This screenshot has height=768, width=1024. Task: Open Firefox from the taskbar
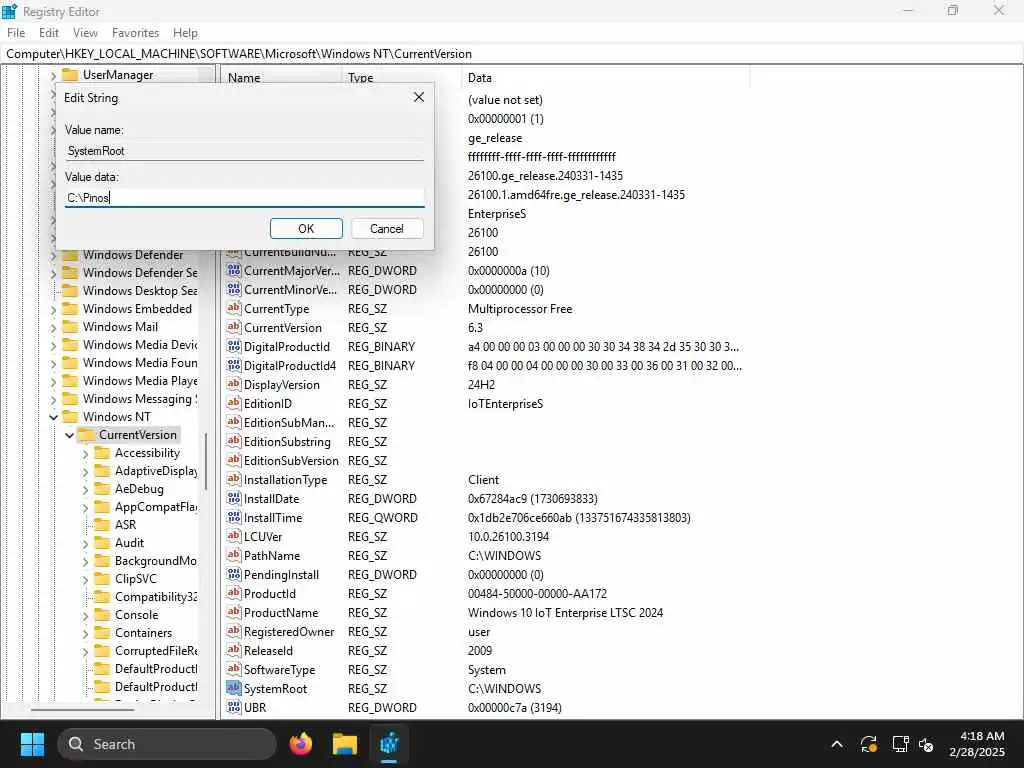click(x=301, y=744)
